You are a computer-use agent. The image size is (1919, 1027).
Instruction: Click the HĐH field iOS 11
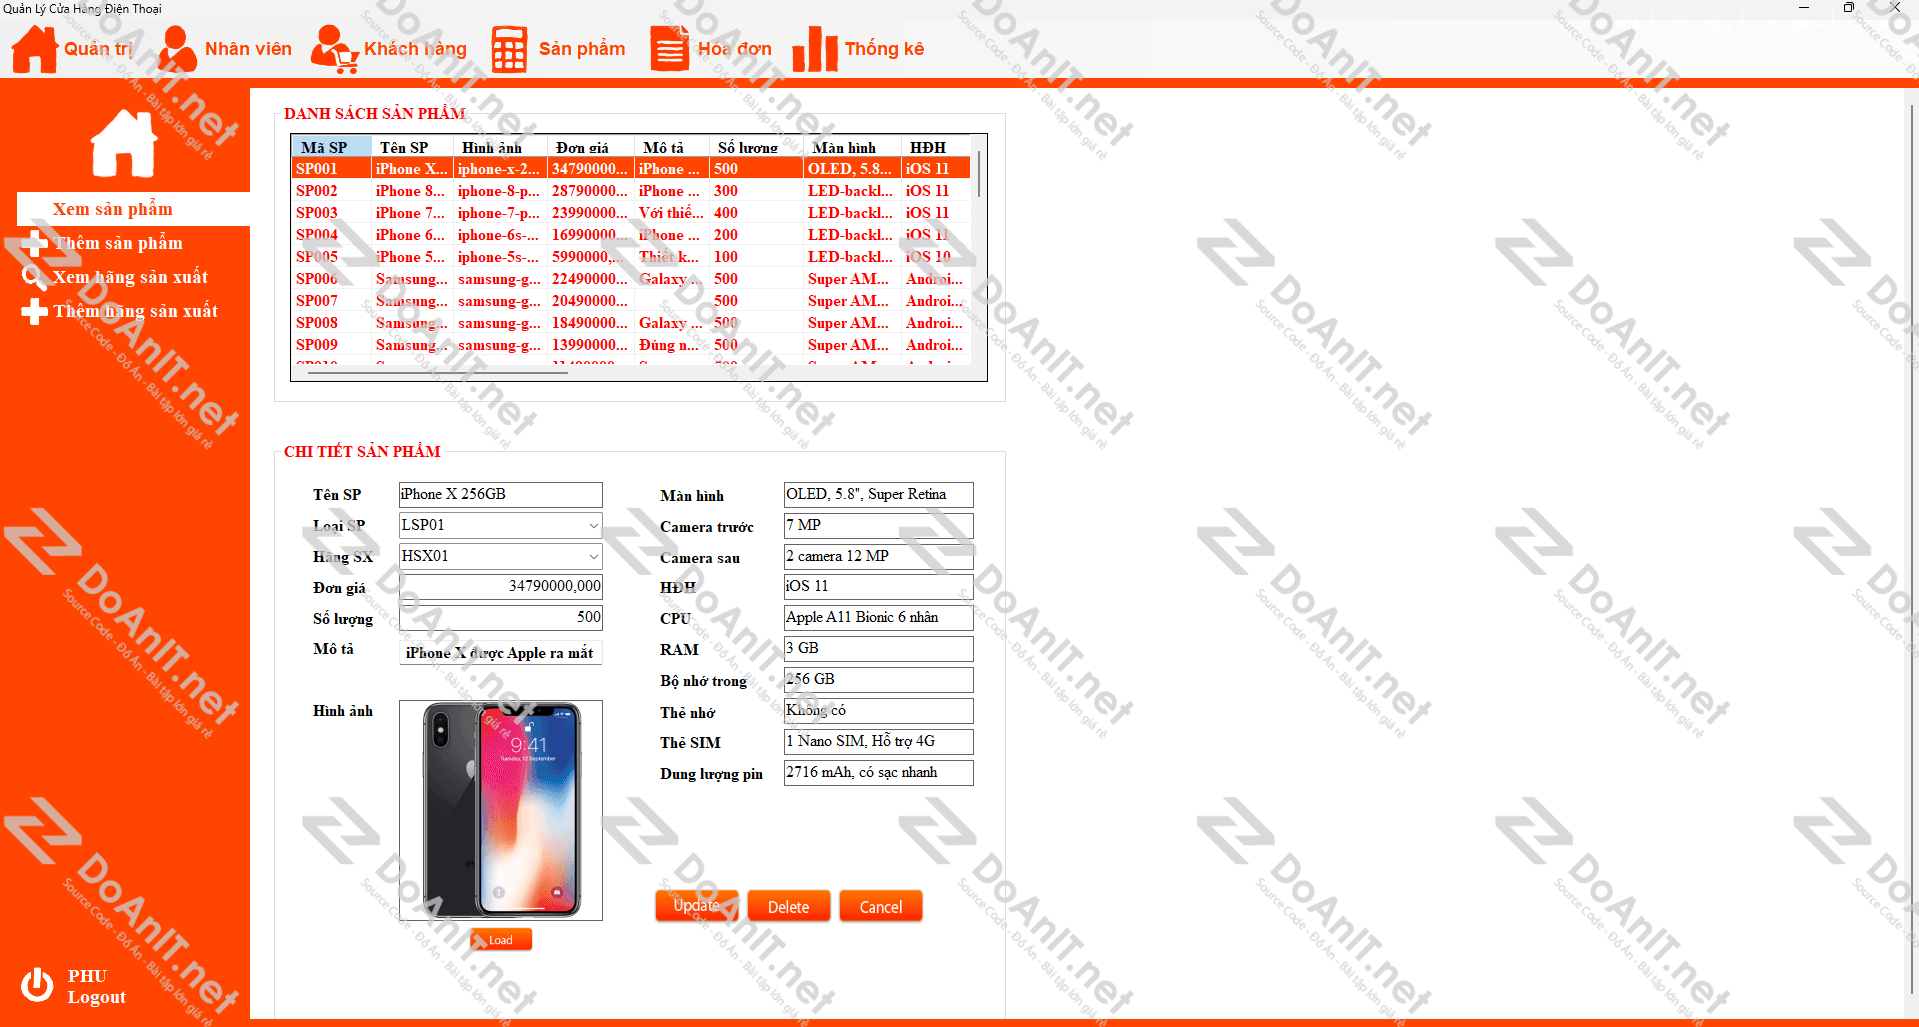click(x=879, y=586)
